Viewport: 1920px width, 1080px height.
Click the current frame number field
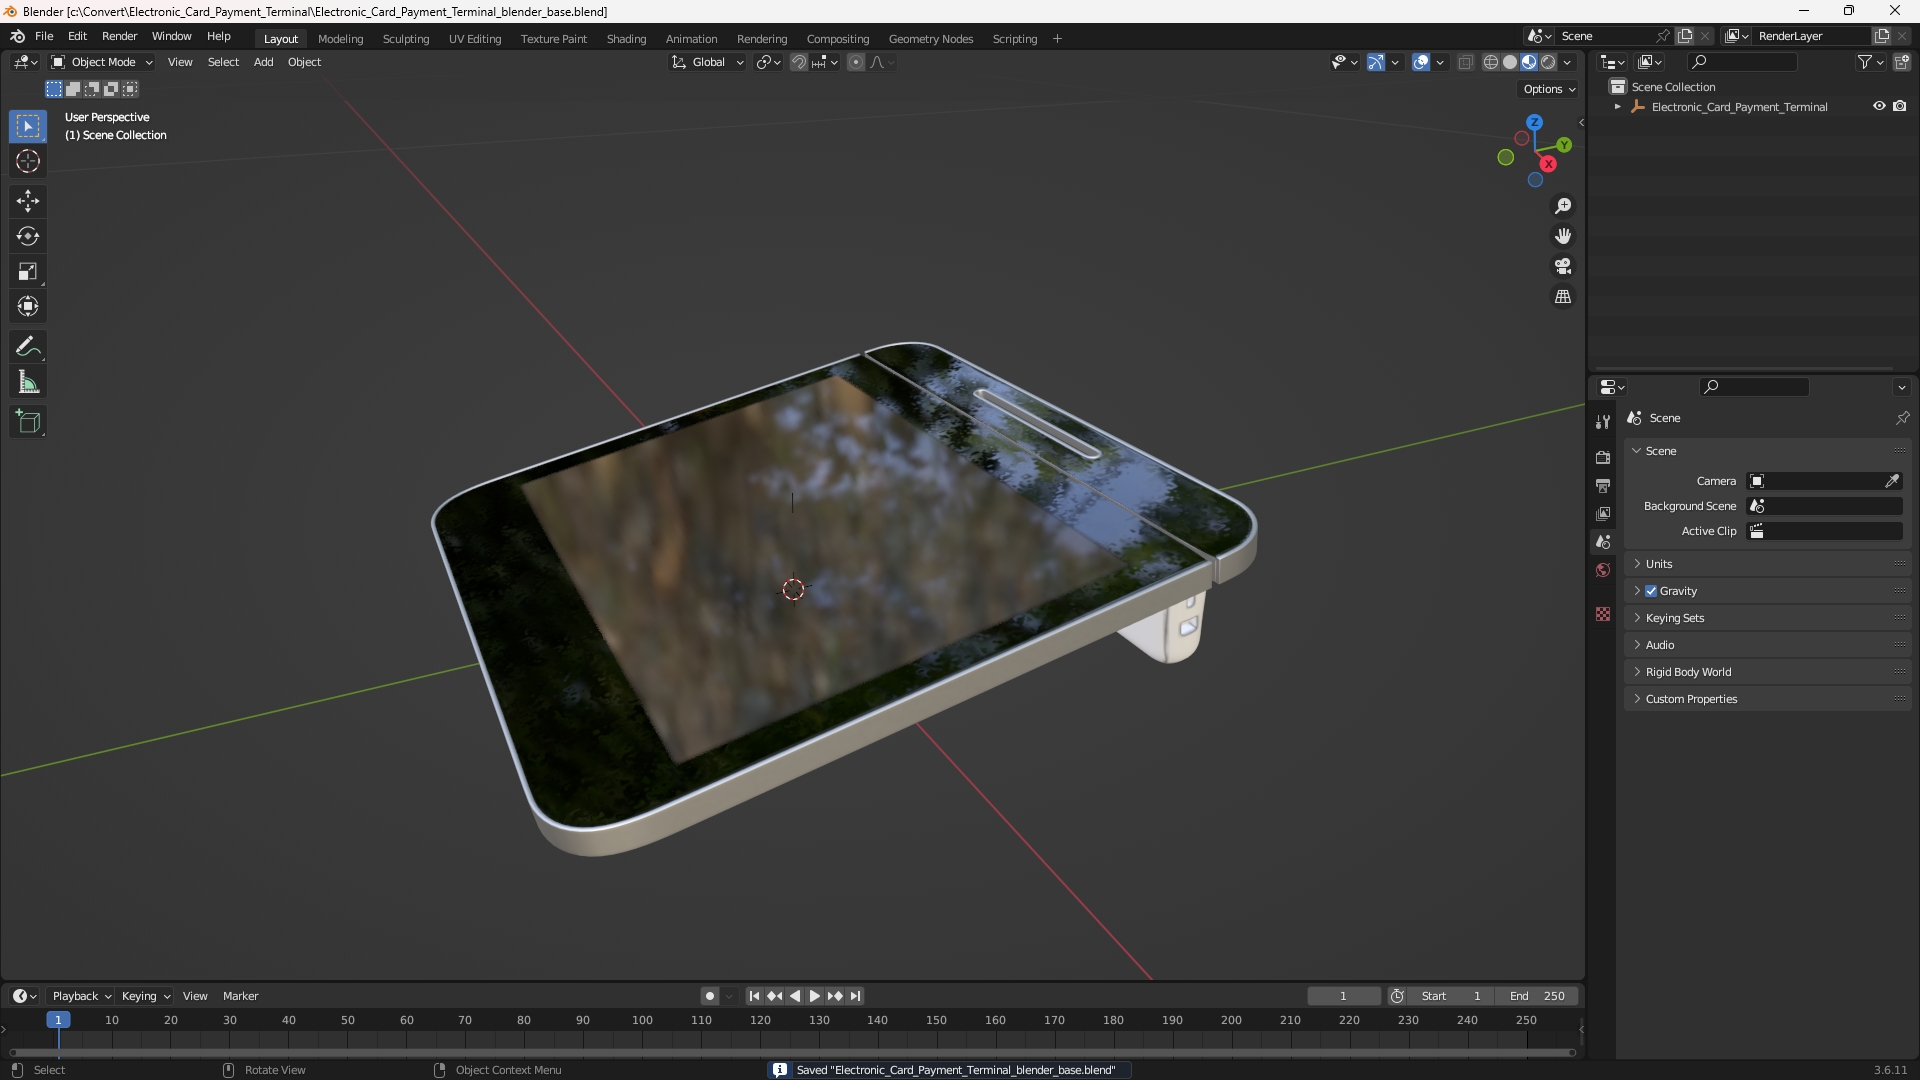click(1343, 996)
